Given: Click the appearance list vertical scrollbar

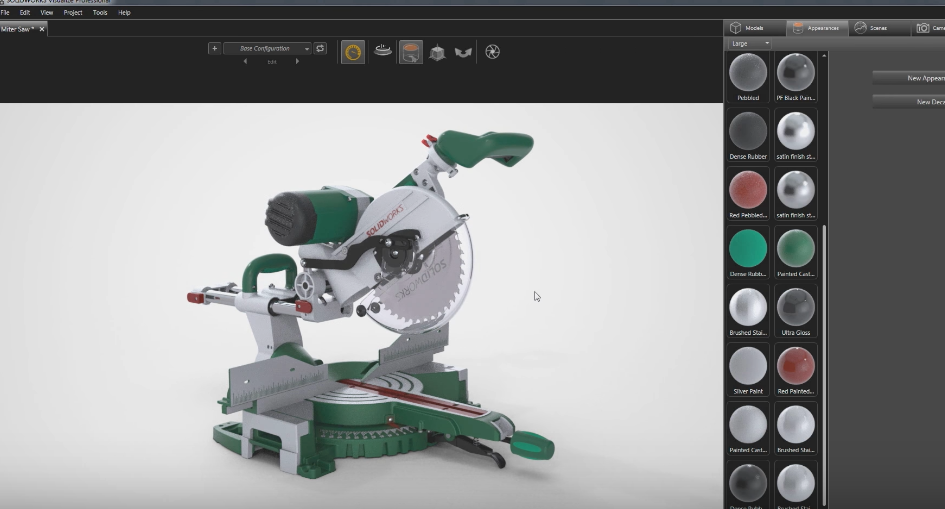Looking at the screenshot, I should pyautogui.click(x=824, y=366).
